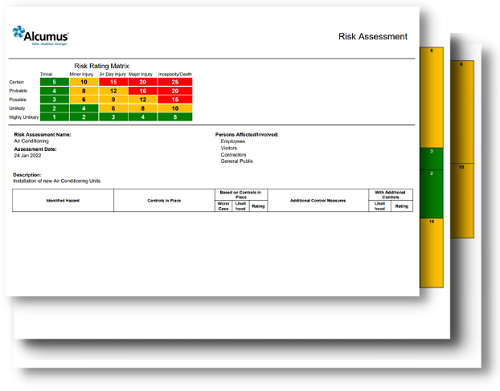500x391 pixels.
Task: Click the assessment date 24 Jan 2022
Action: coord(27,155)
